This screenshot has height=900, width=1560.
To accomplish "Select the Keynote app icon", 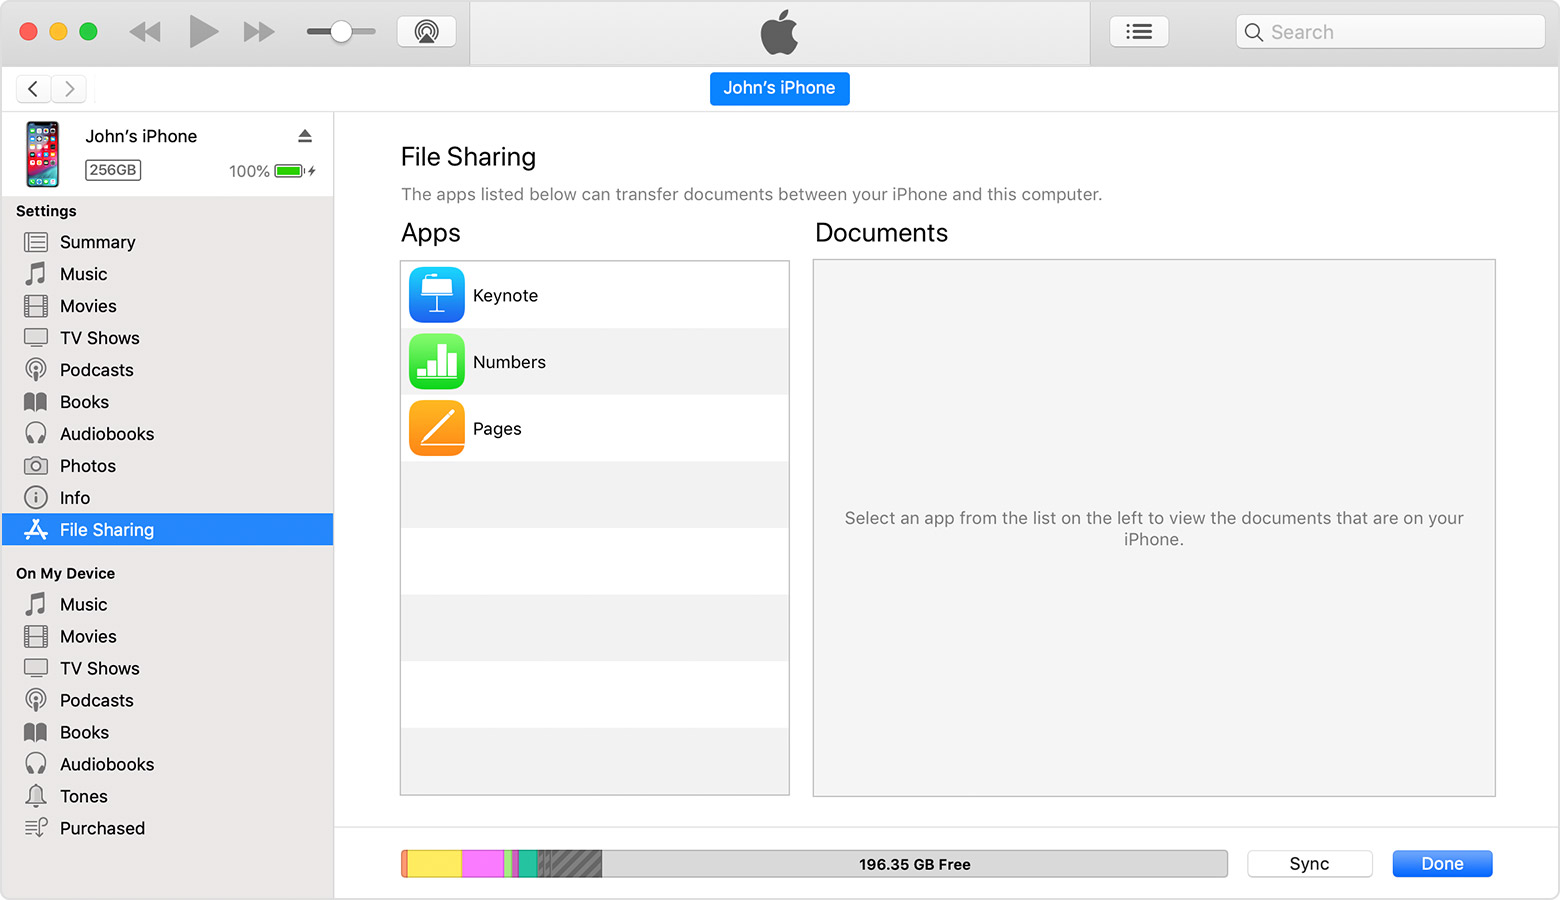I will (437, 294).
